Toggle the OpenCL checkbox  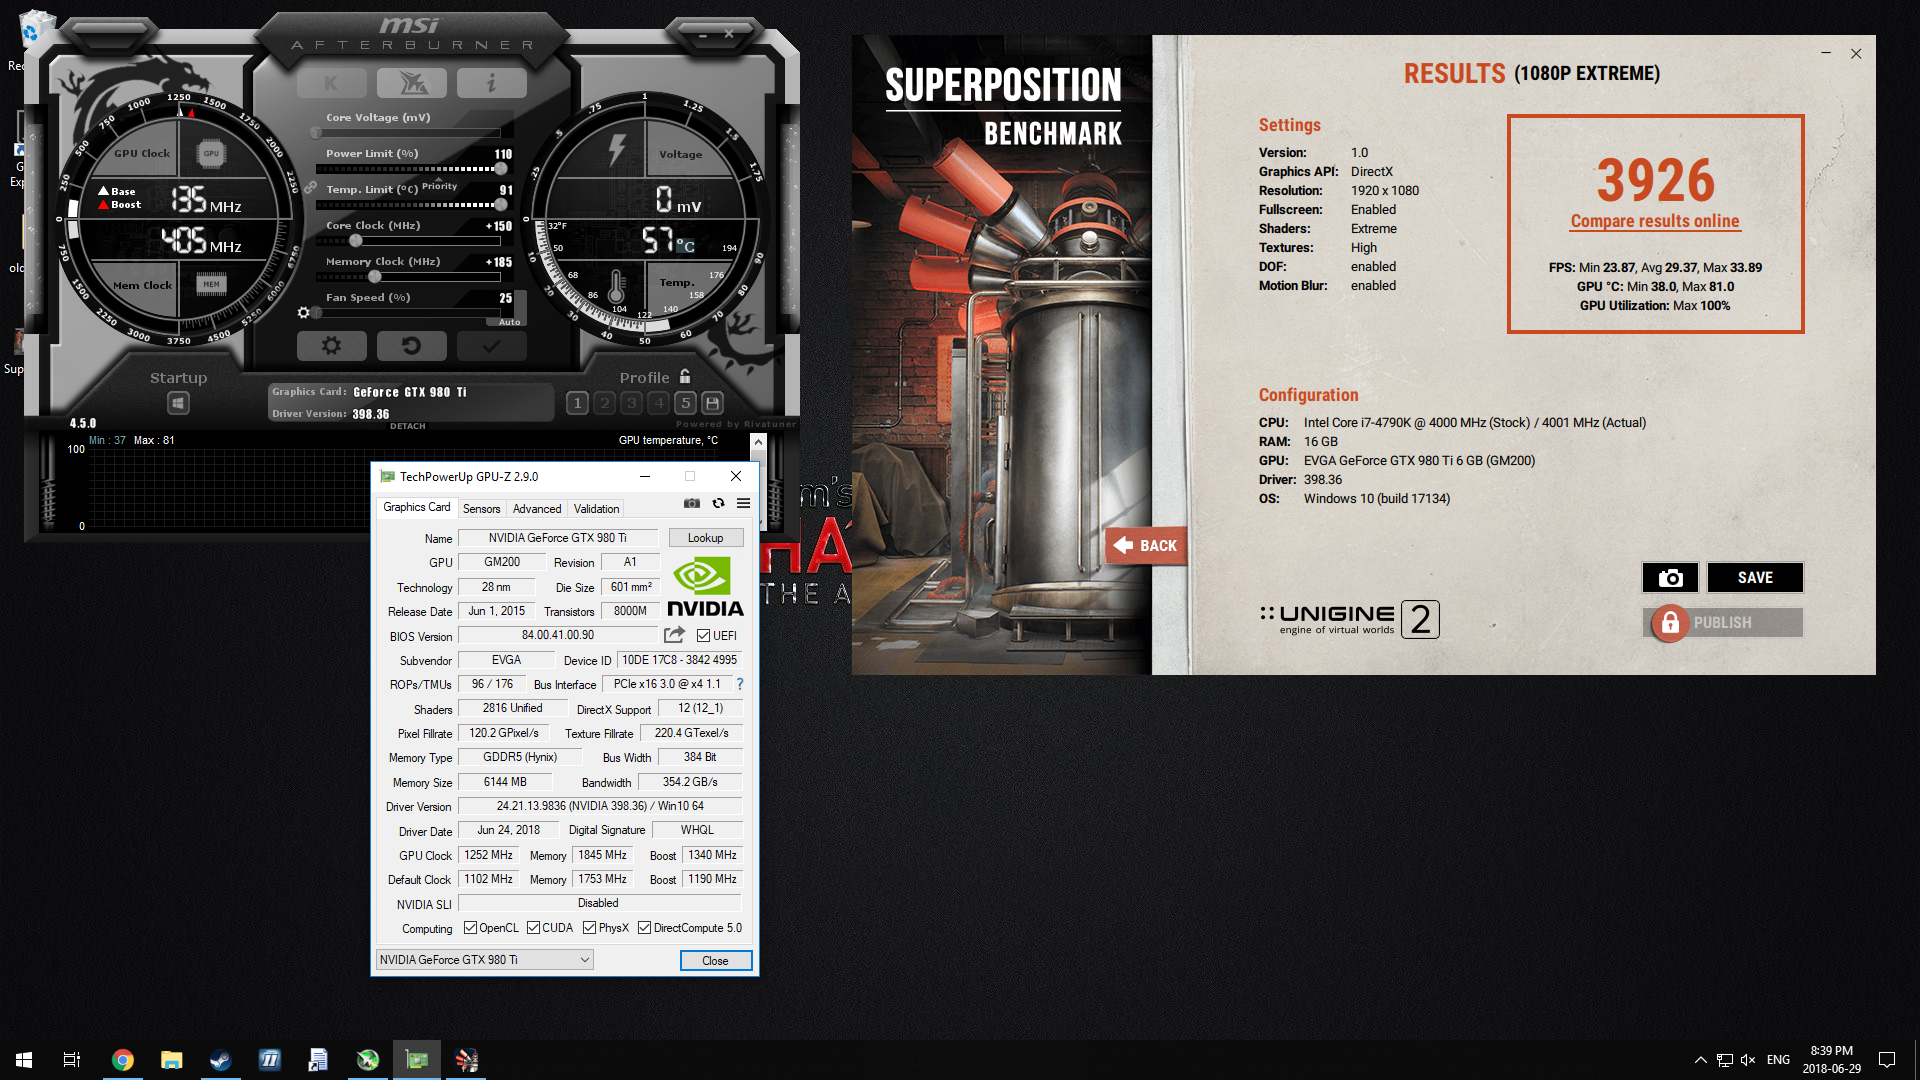tap(470, 928)
